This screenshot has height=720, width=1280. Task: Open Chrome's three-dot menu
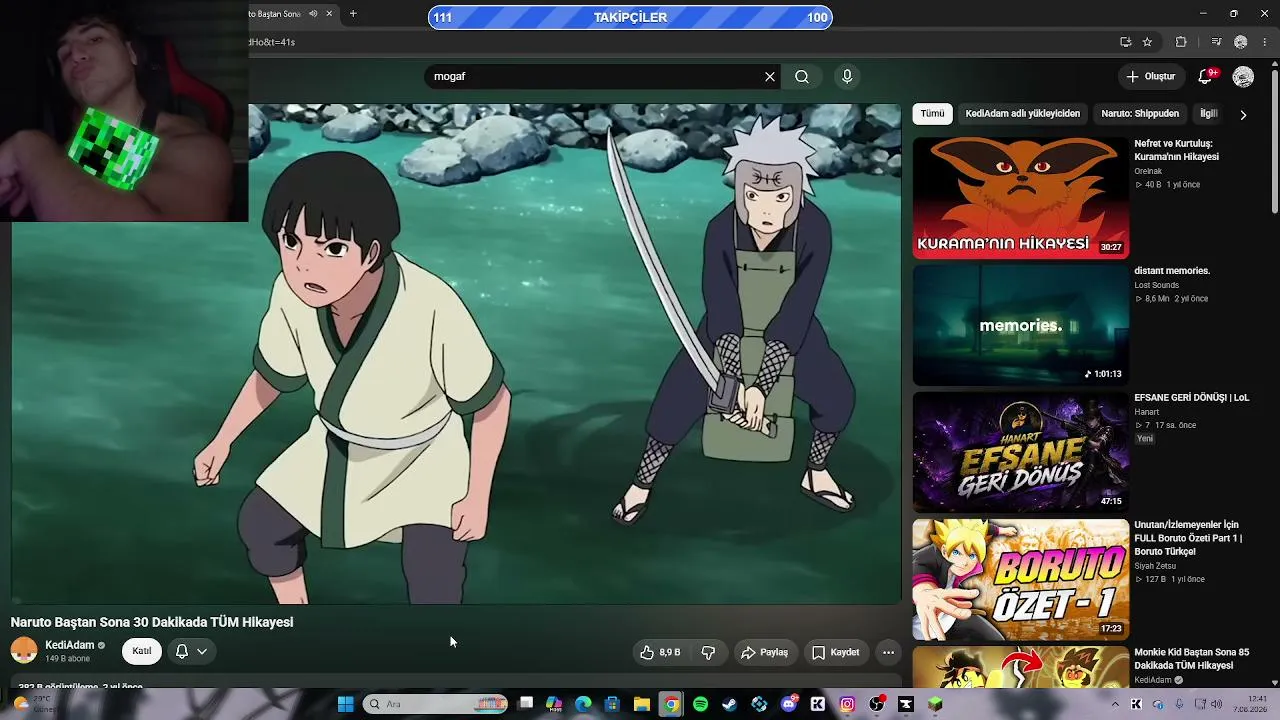coord(1266,42)
